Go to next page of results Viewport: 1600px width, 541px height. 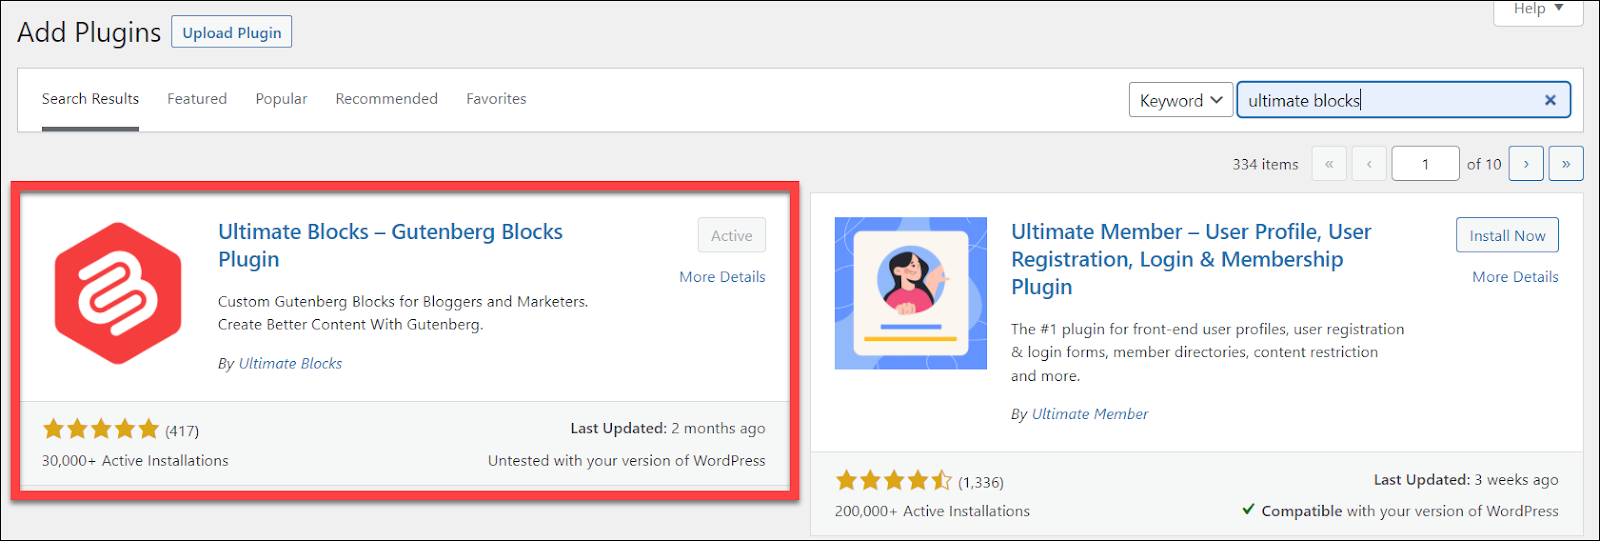(x=1526, y=164)
